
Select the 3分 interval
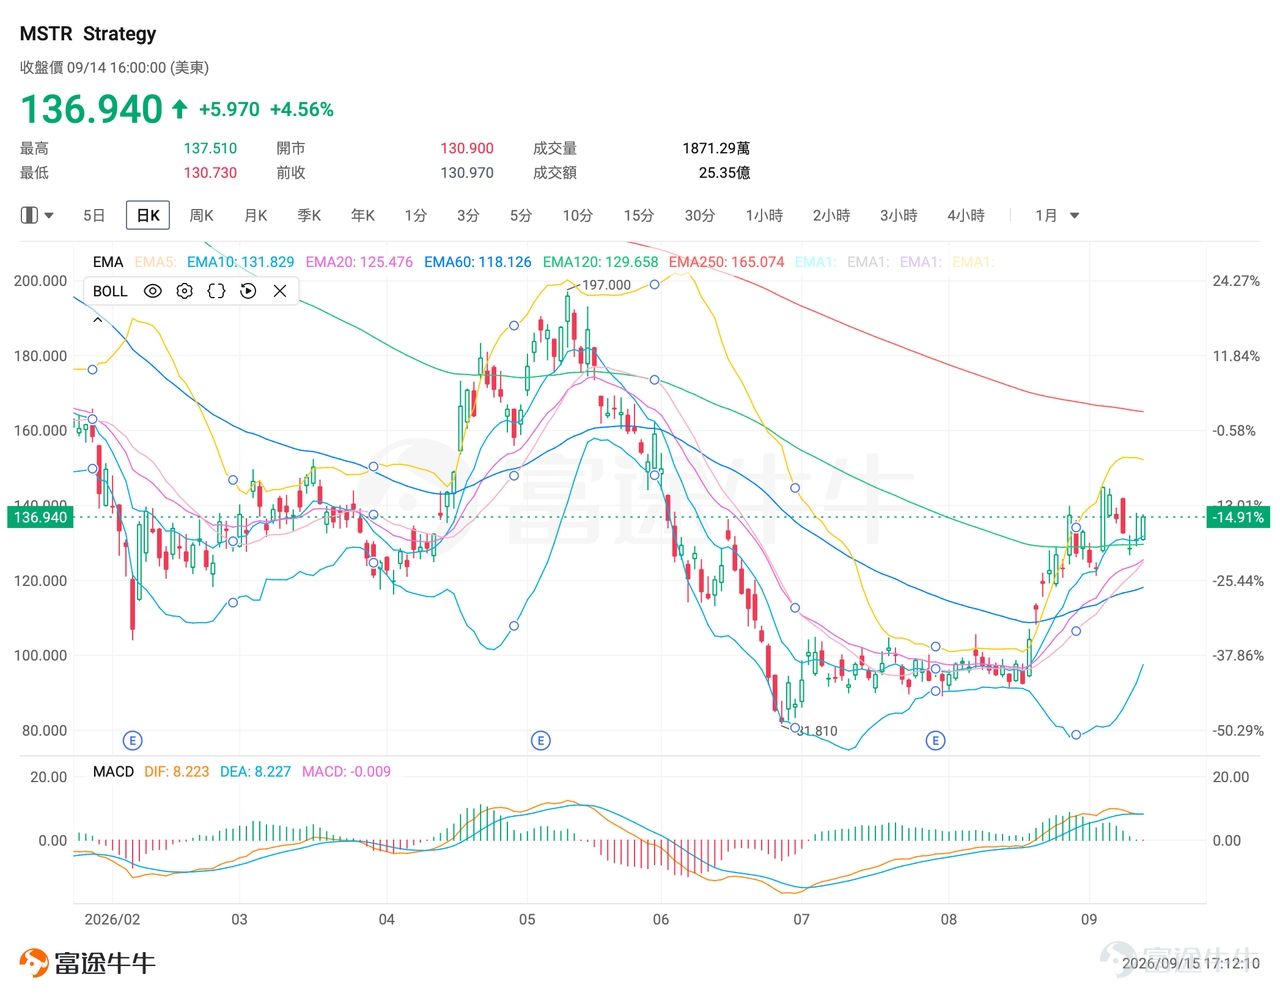pyautogui.click(x=468, y=215)
